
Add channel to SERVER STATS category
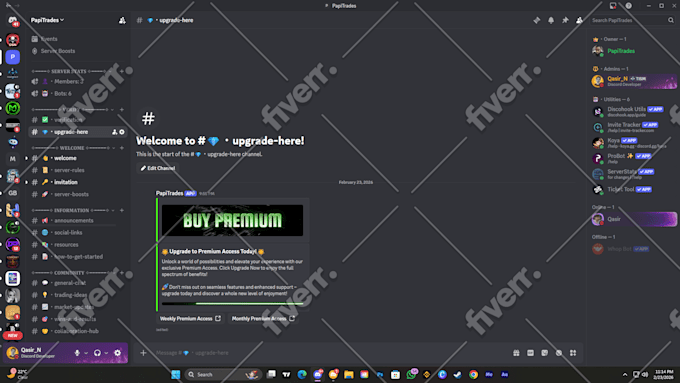[x=122, y=71]
